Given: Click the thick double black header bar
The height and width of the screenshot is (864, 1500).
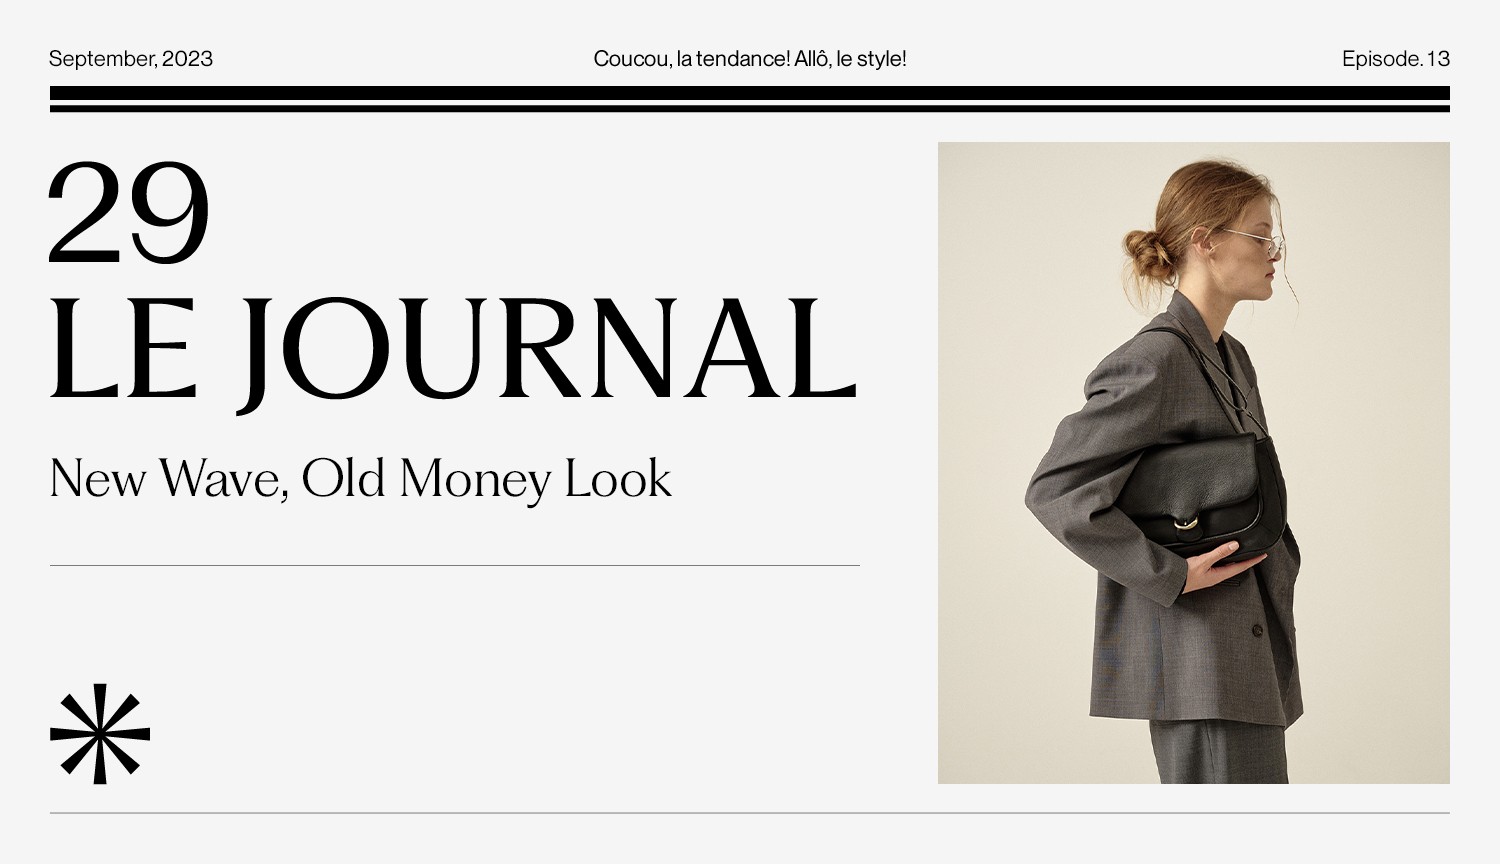Looking at the screenshot, I should click(x=750, y=99).
